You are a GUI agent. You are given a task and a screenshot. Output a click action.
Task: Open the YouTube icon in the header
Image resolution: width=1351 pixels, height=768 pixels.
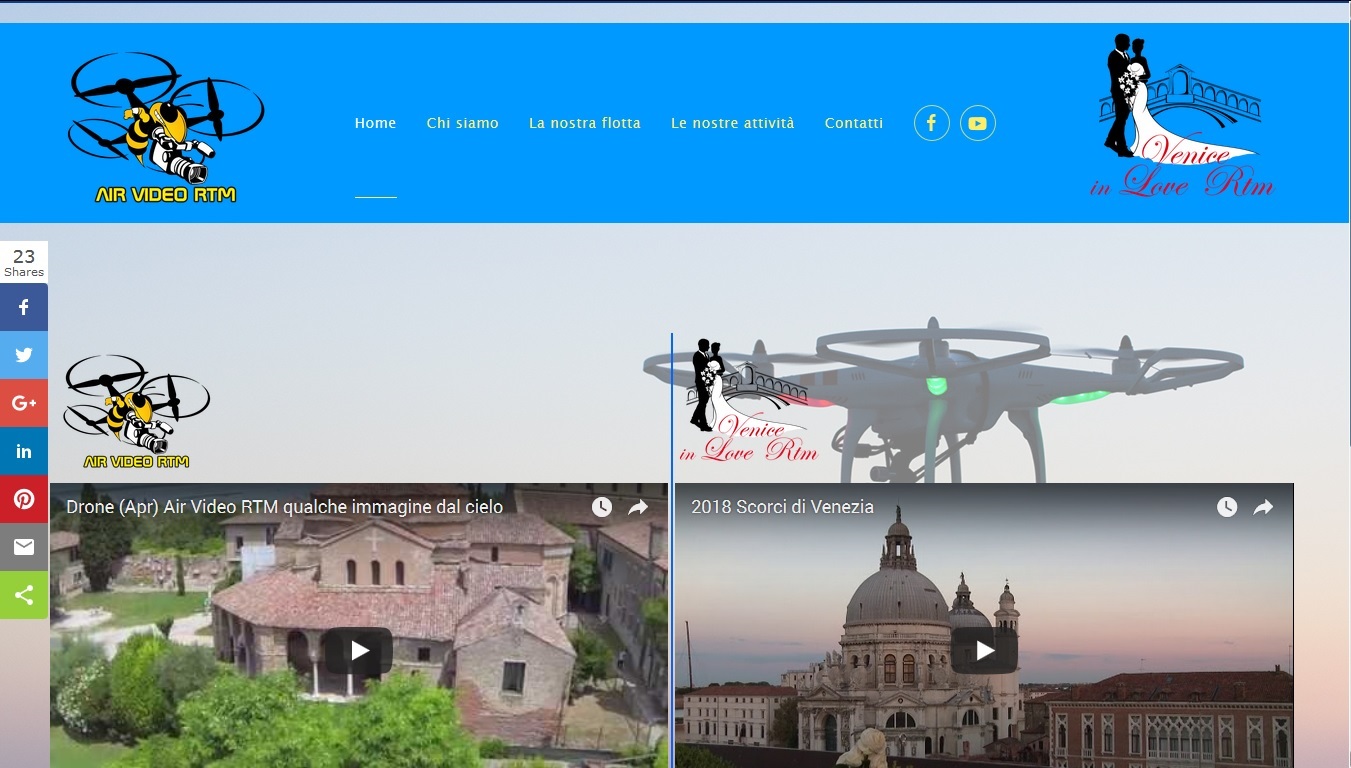pos(977,123)
